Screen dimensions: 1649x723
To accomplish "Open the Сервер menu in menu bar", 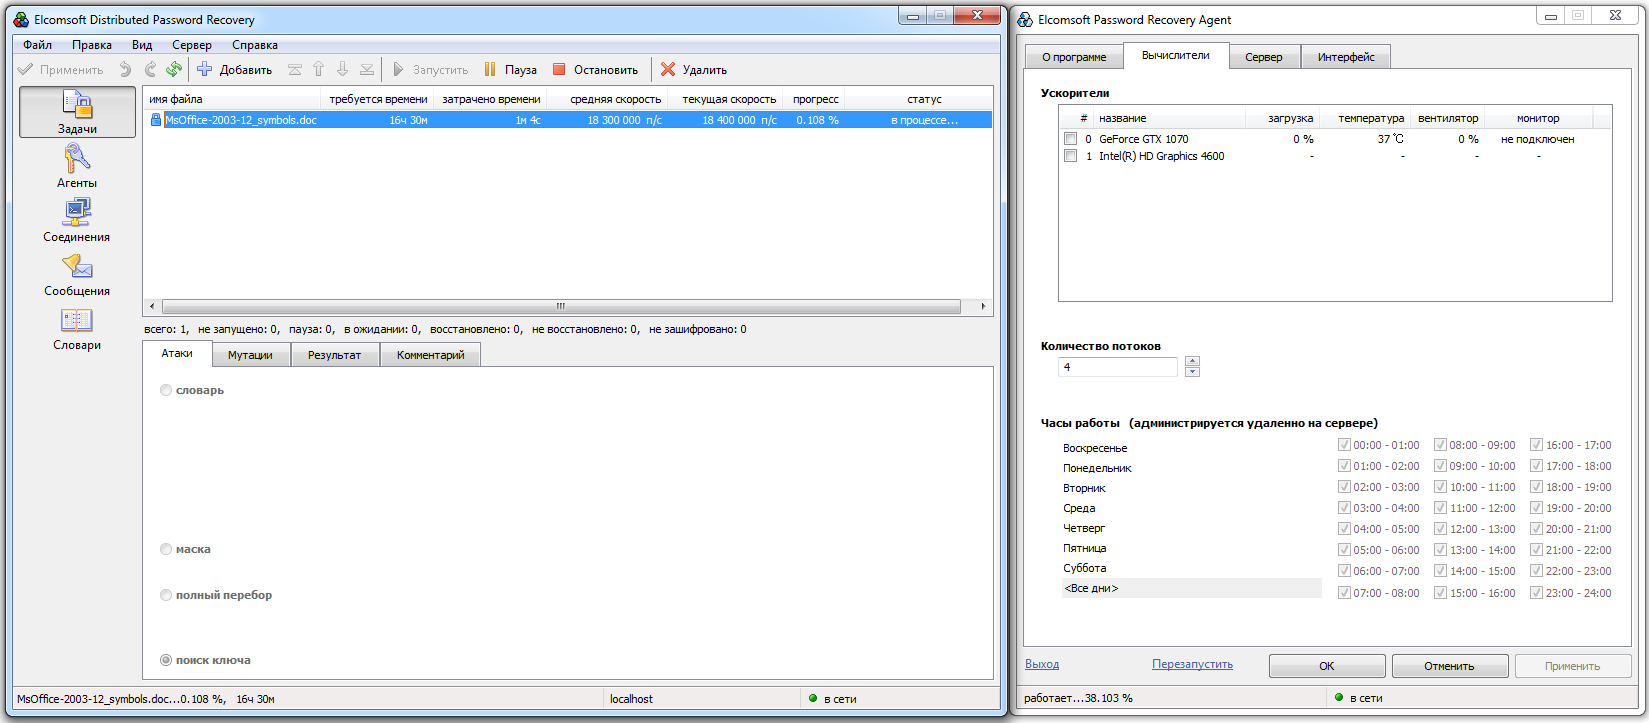I will point(191,45).
